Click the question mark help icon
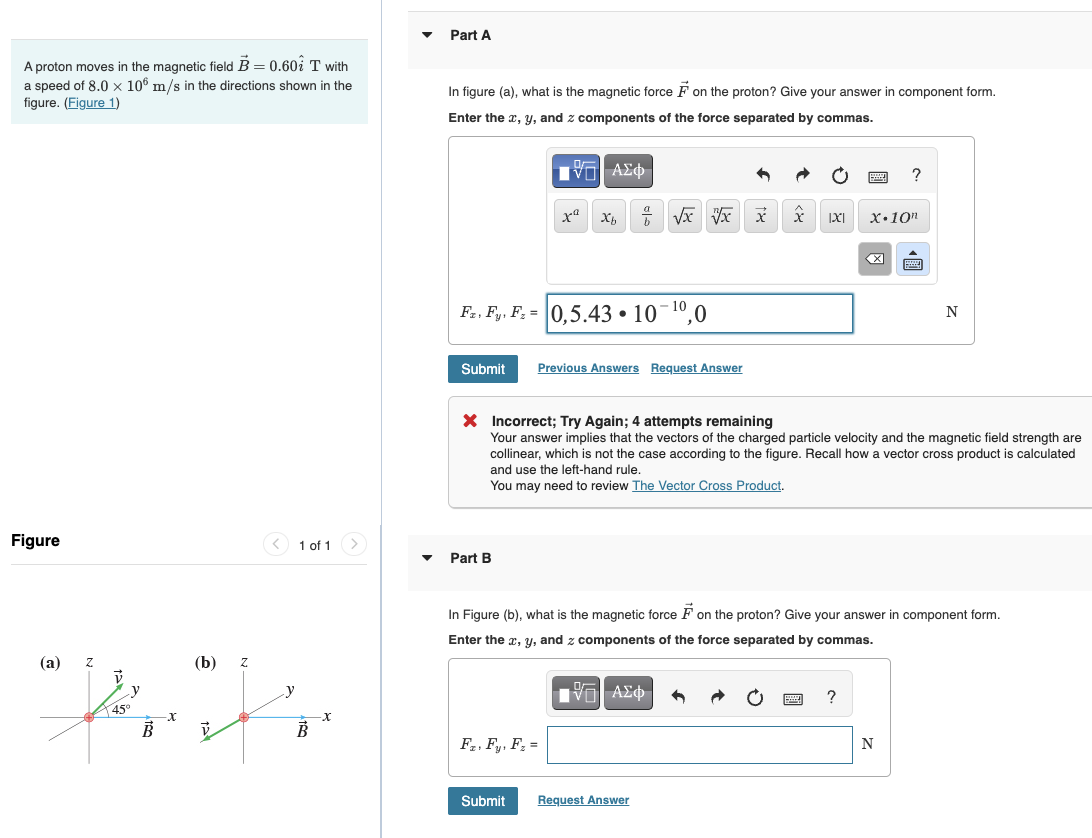 coord(916,175)
